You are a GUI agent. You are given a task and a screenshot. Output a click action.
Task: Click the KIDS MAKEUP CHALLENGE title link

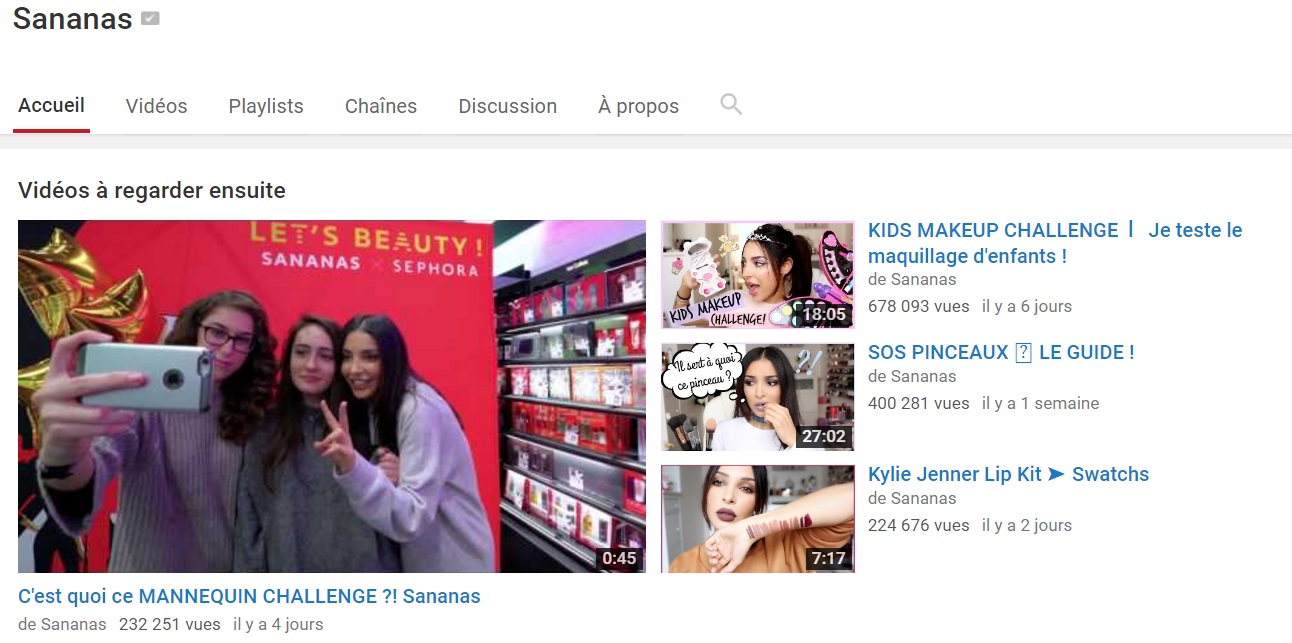1055,243
